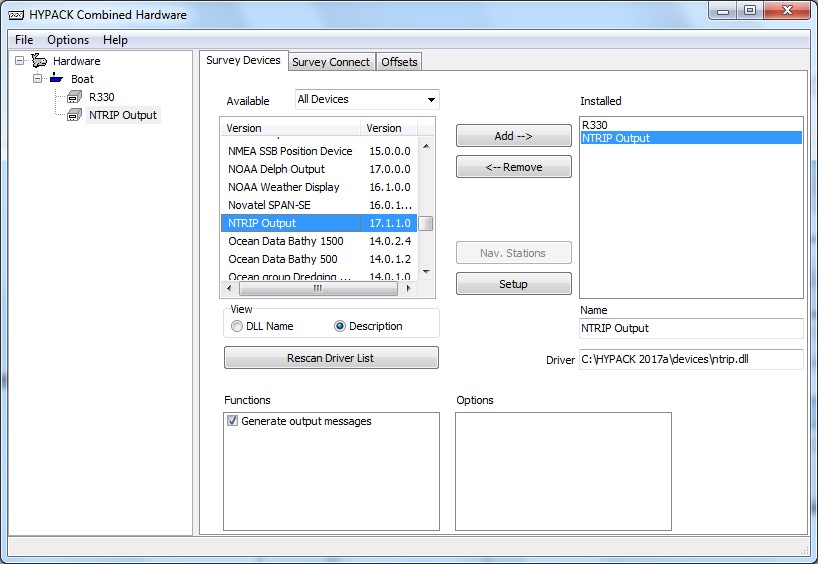Open the Options menu
The image size is (818, 564).
click(x=68, y=40)
